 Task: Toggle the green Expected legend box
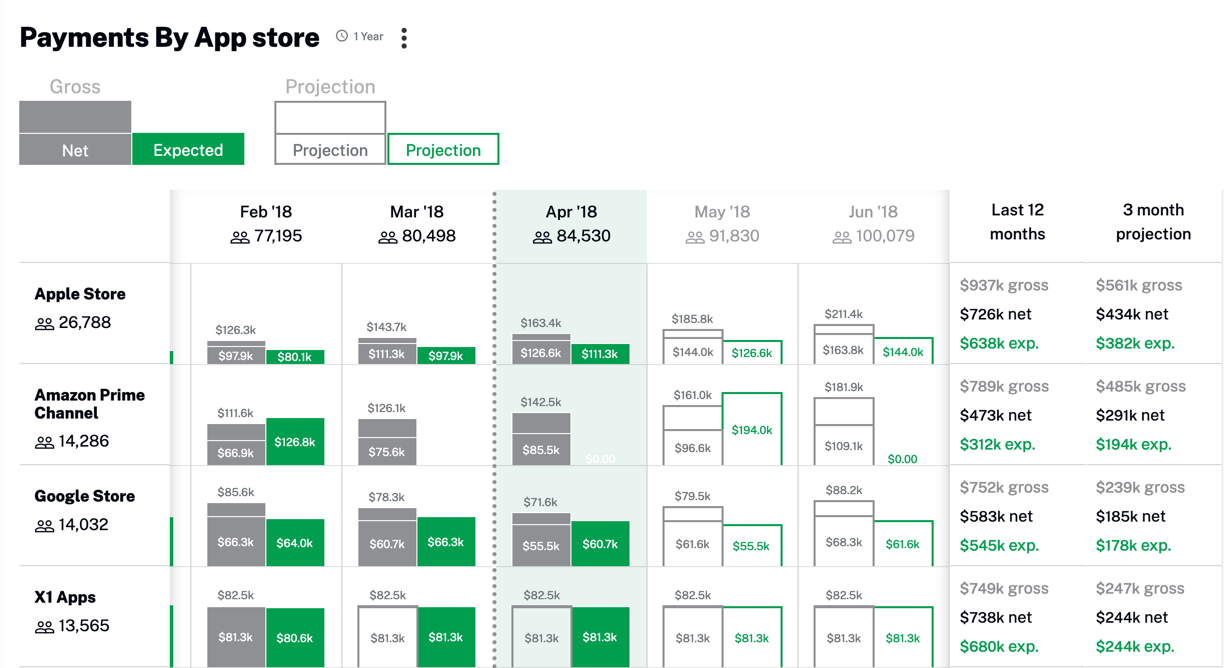(188, 150)
